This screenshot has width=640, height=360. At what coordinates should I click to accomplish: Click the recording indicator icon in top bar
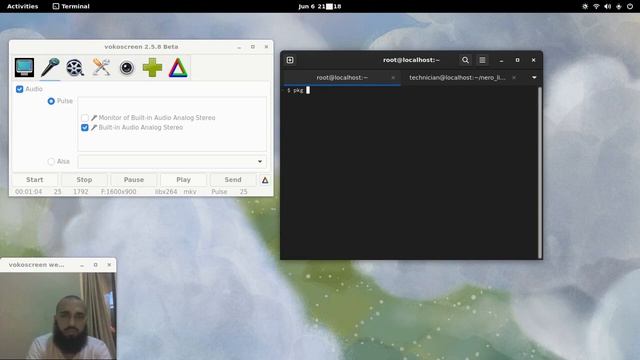[619, 7]
